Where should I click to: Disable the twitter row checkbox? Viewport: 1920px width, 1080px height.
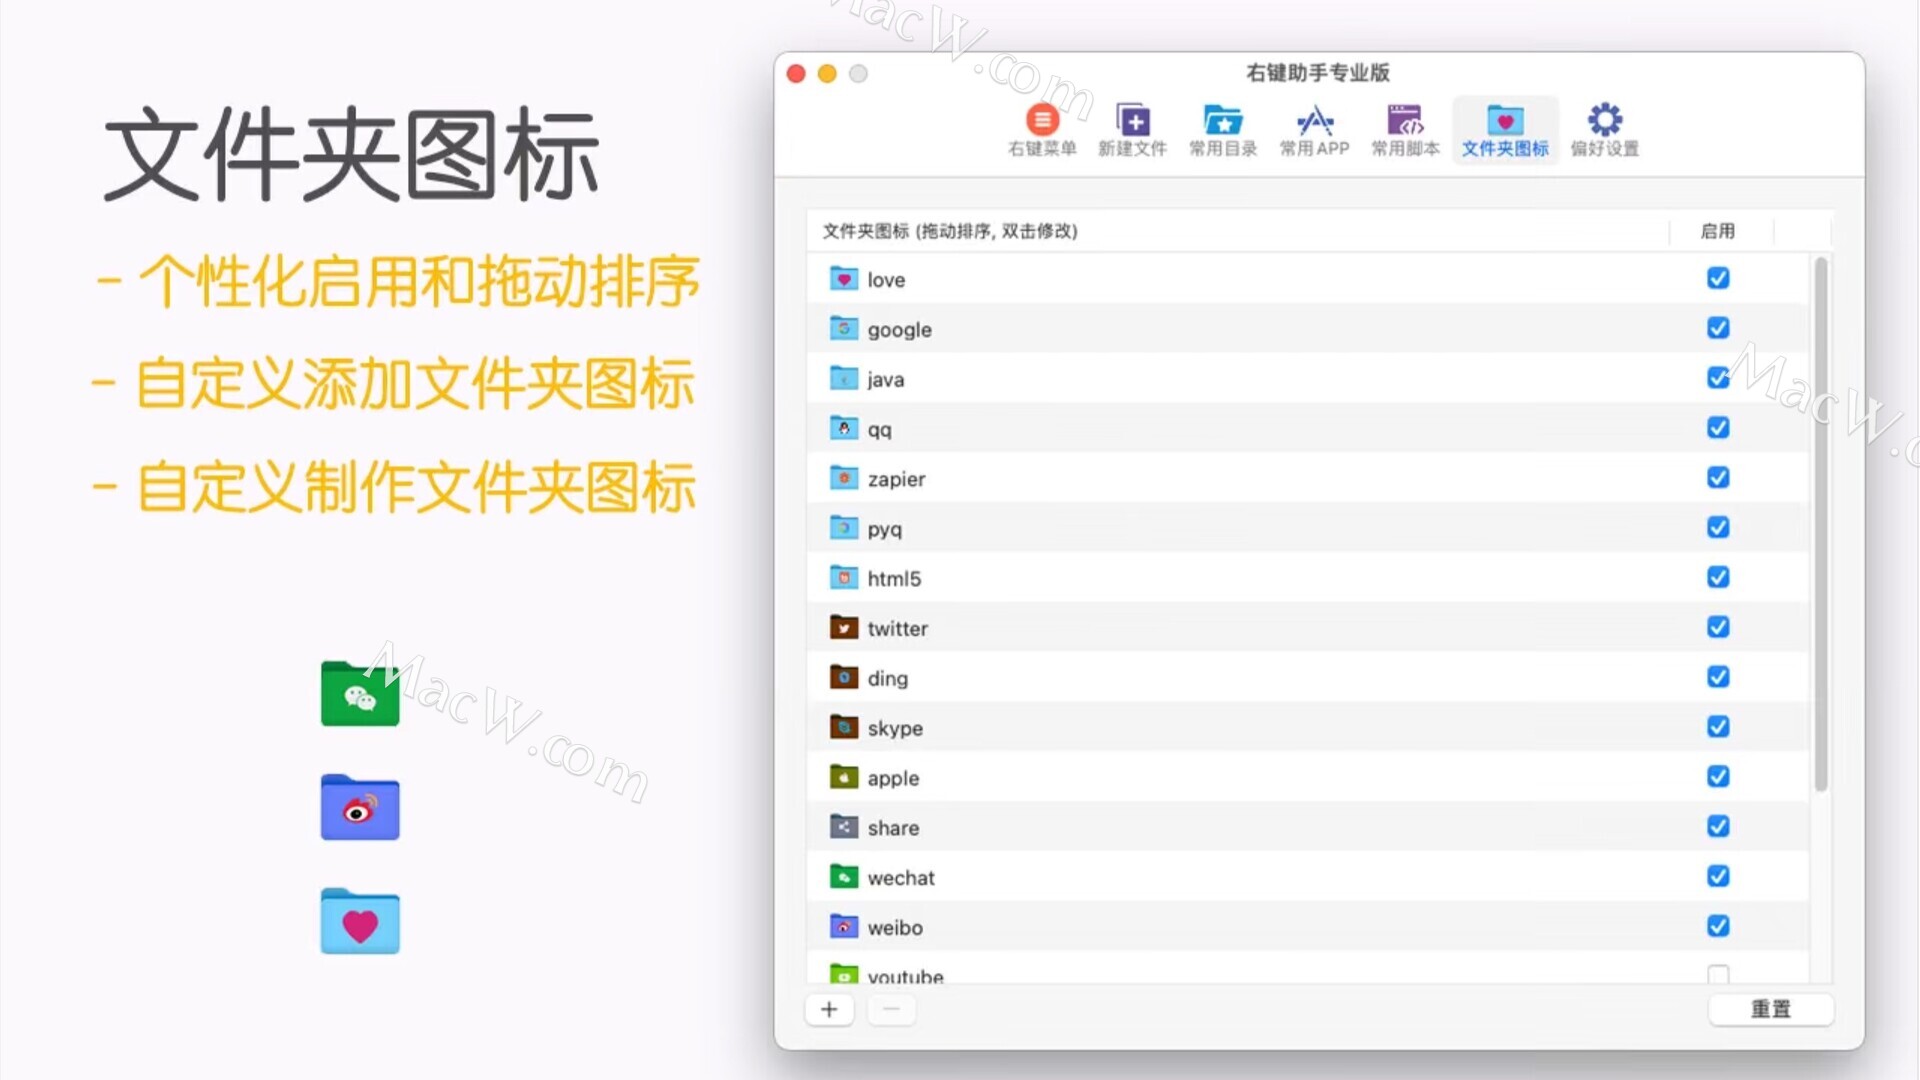1718,627
